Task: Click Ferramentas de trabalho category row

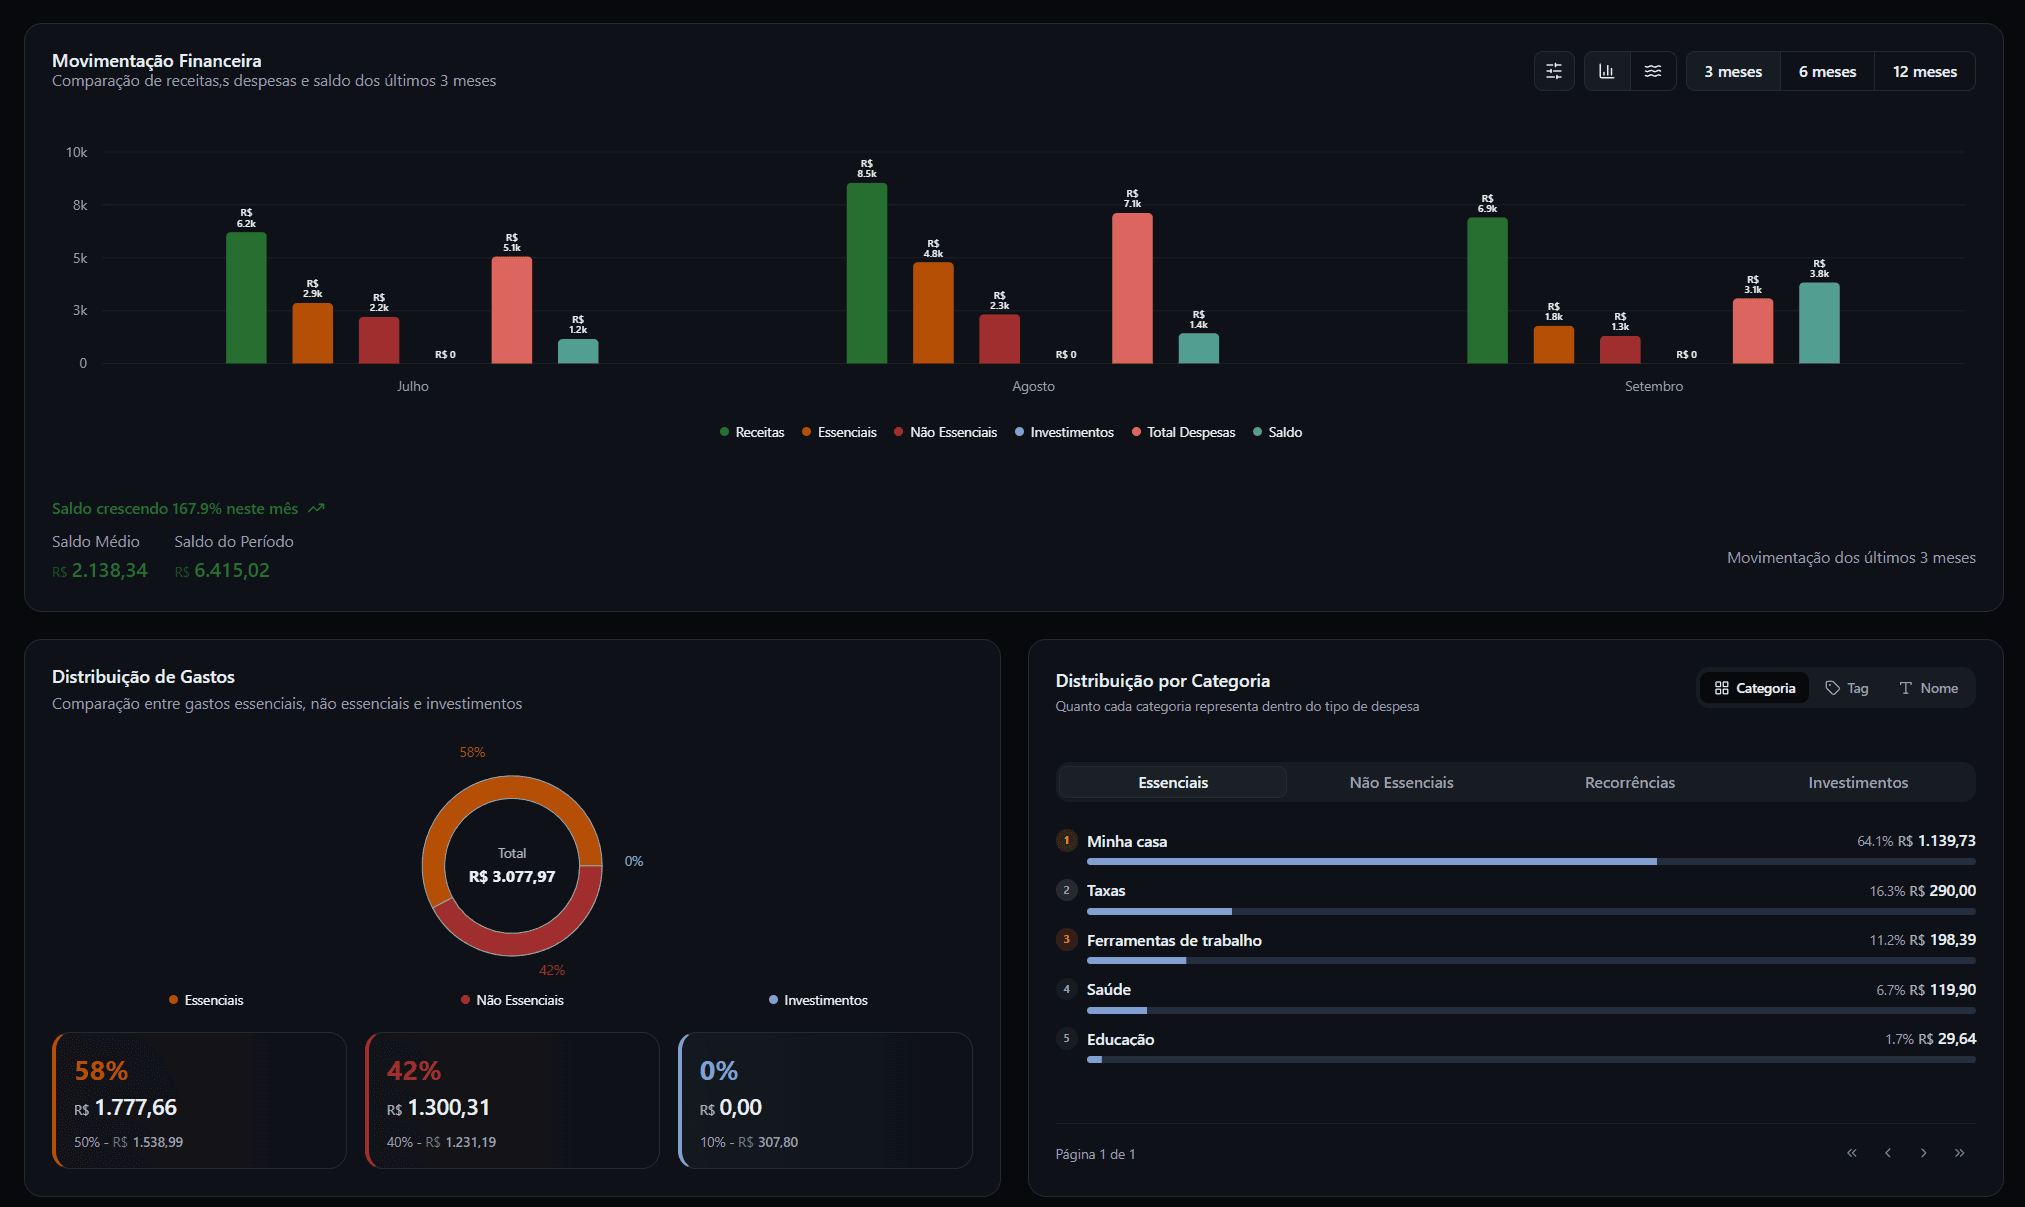Action: (x=1515, y=946)
